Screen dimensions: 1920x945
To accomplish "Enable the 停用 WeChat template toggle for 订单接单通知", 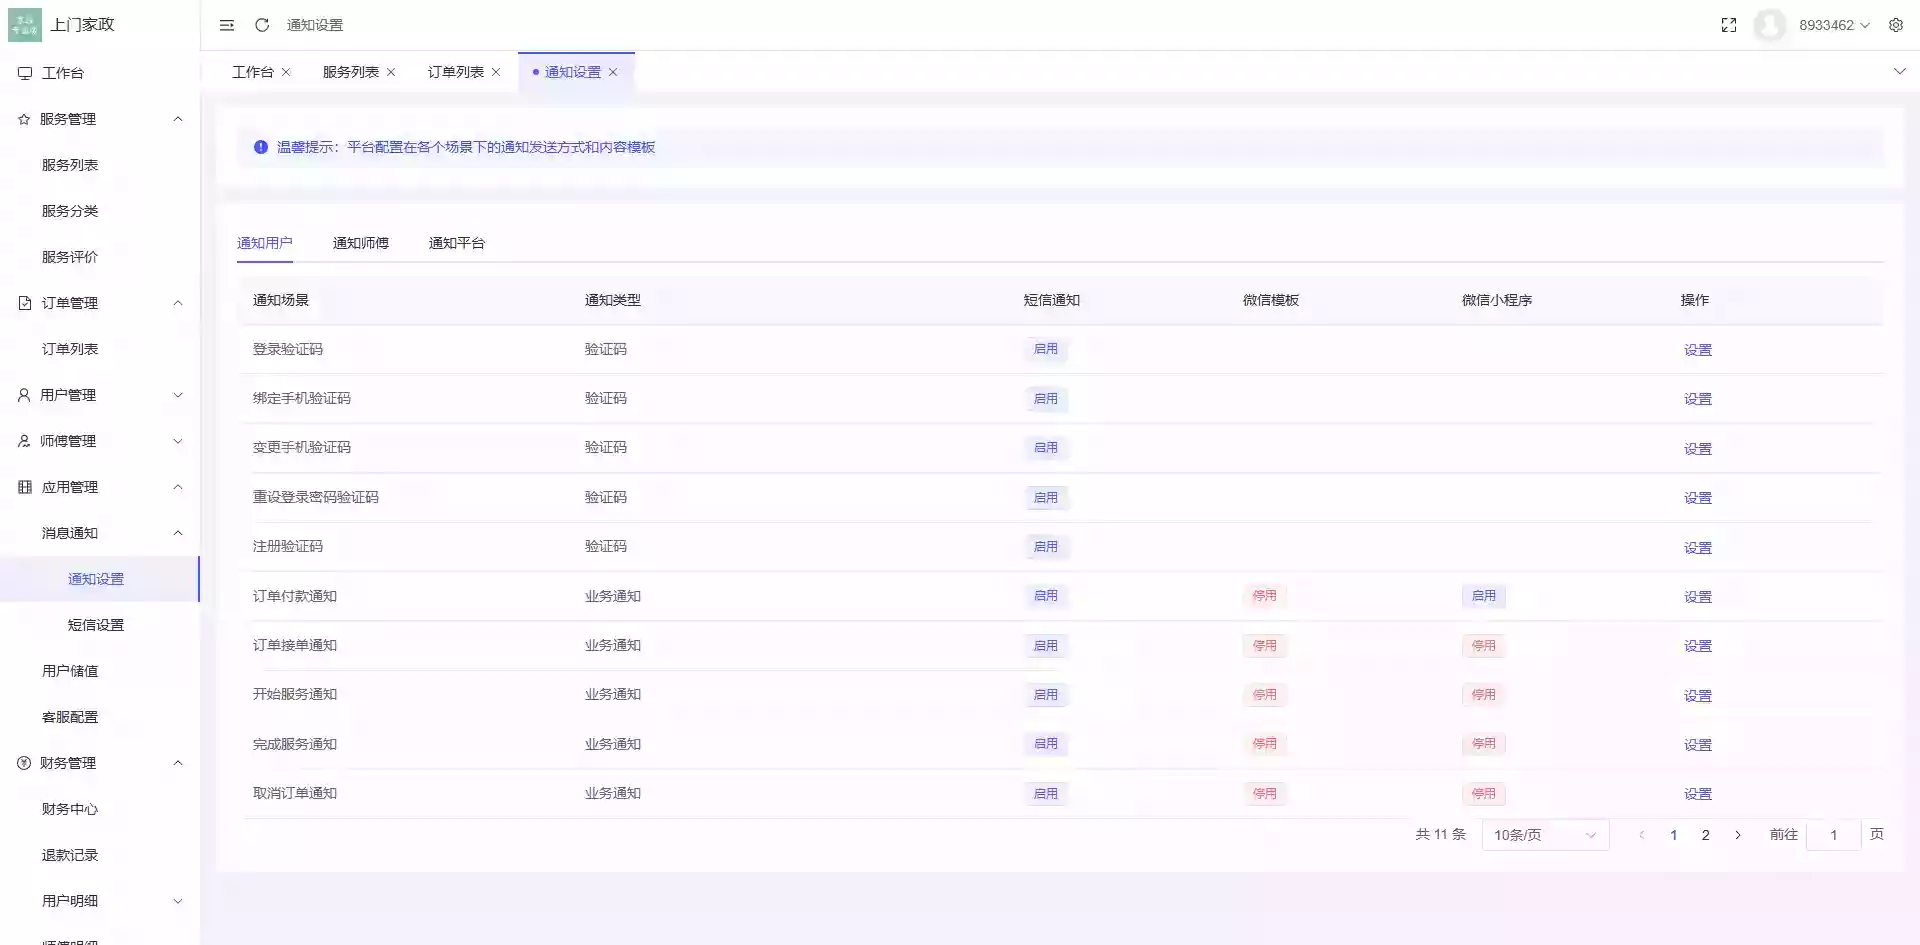I will tap(1265, 645).
